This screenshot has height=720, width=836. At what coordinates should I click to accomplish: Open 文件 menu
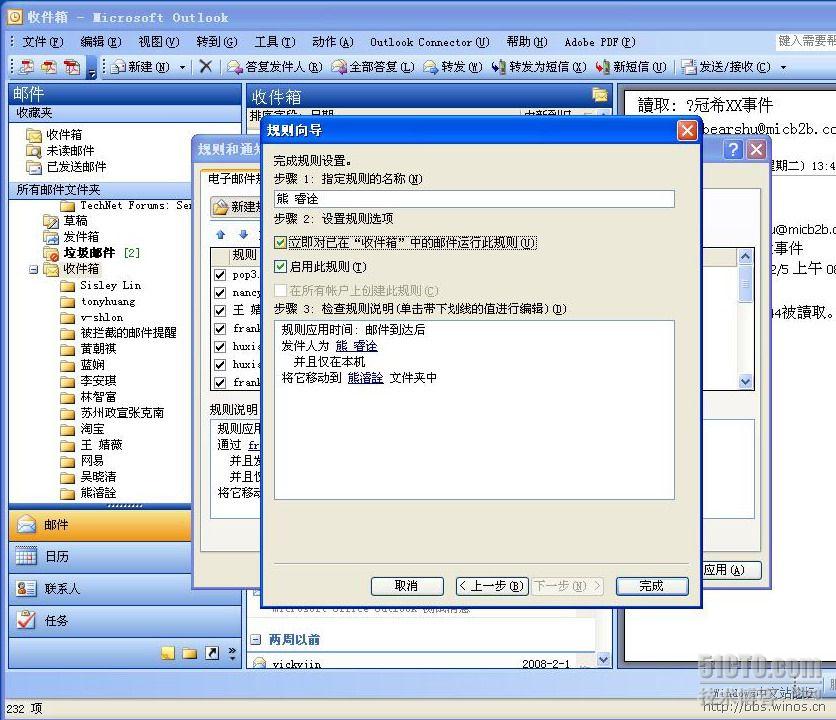(x=43, y=42)
